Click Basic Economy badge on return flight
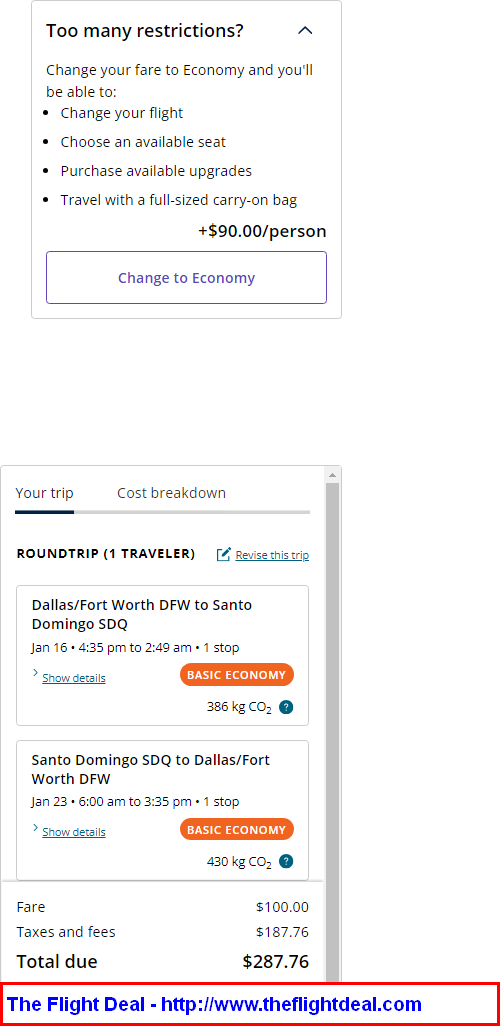This screenshot has height=1026, width=500. click(237, 830)
